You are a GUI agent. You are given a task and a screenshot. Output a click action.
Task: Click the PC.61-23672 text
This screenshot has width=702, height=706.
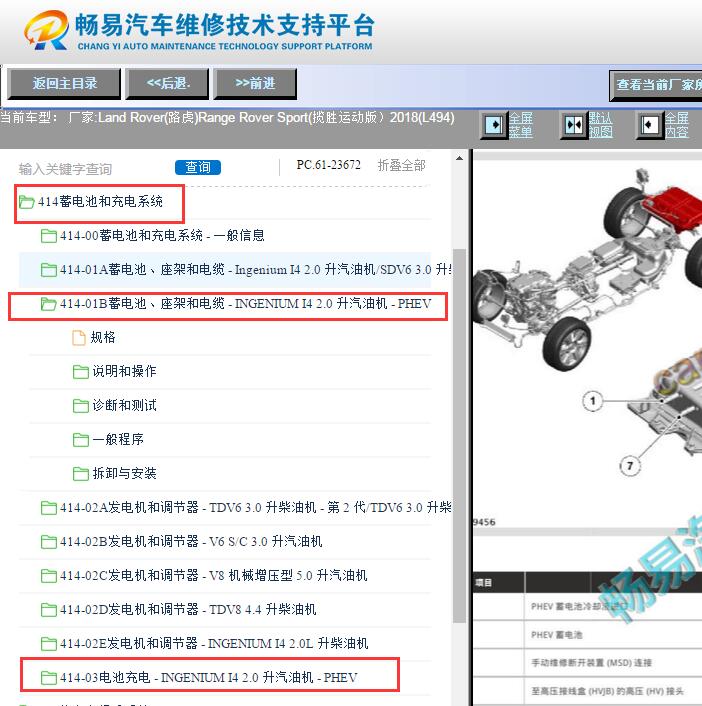click(x=328, y=165)
